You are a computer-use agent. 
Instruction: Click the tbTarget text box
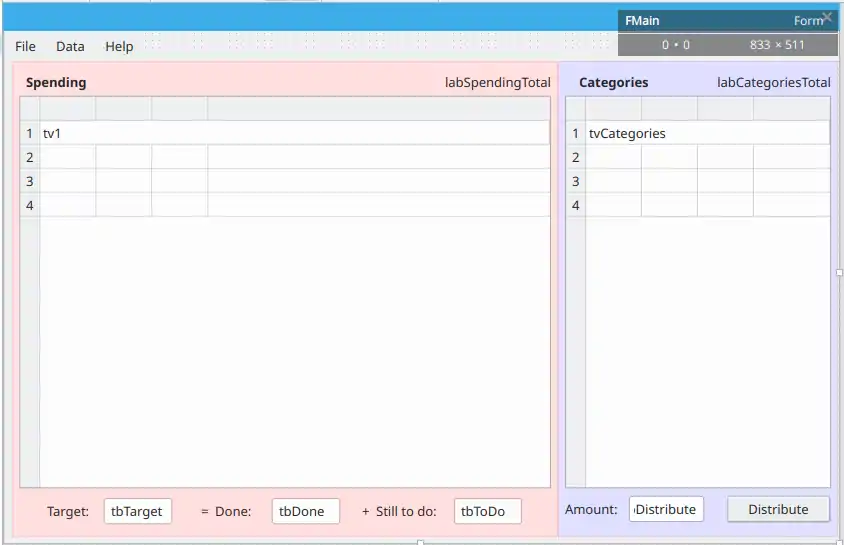coord(137,511)
